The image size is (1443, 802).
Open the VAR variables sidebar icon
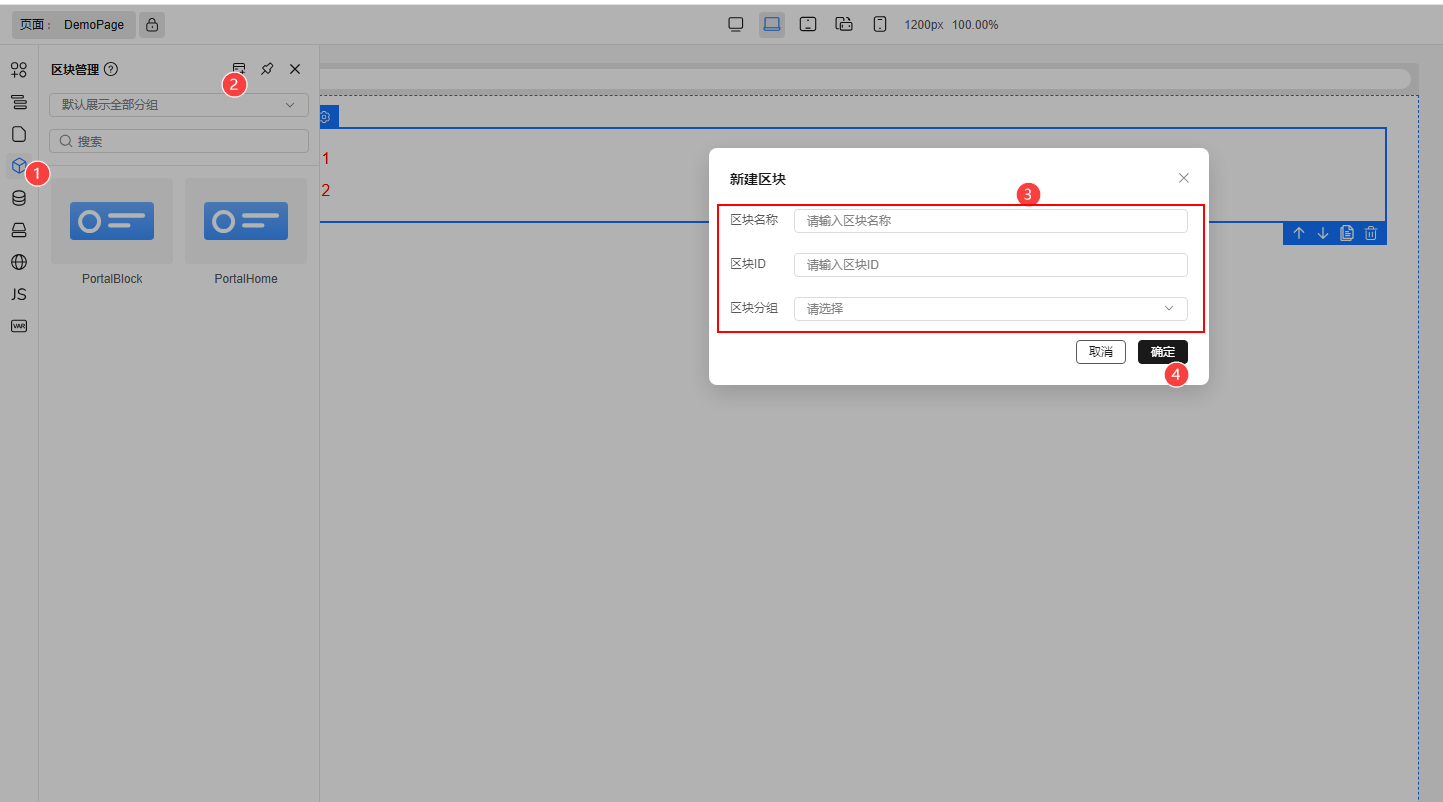[18, 326]
